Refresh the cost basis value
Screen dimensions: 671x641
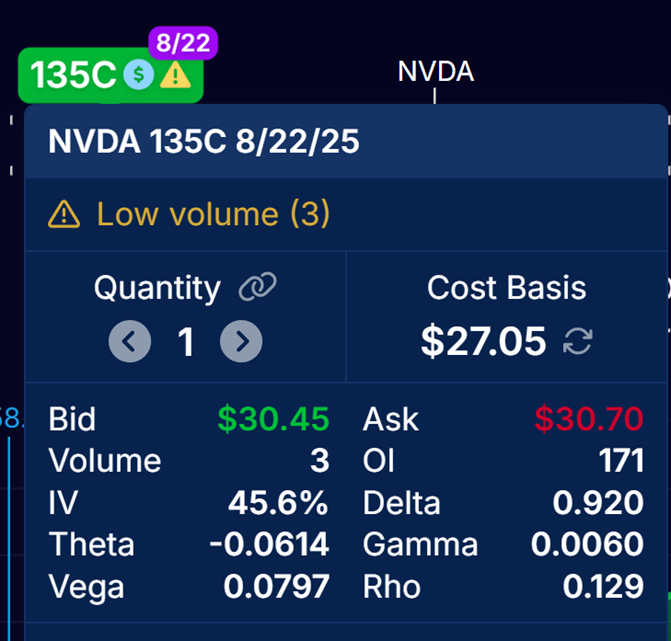click(577, 342)
